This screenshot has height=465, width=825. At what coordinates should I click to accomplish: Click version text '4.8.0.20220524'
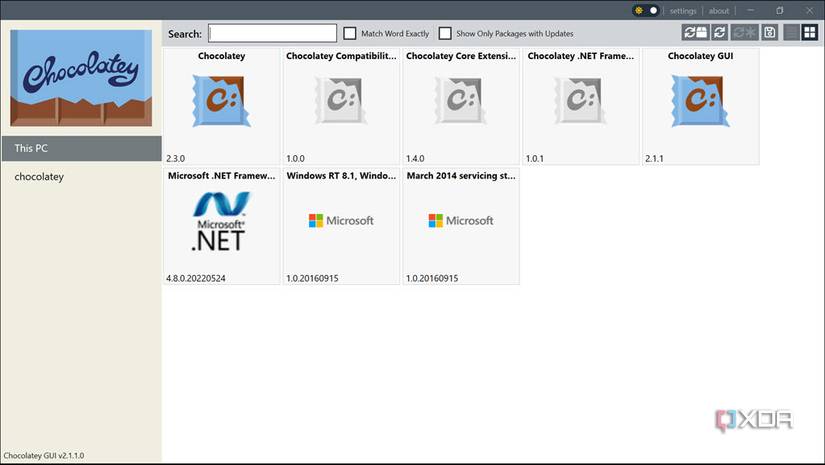[196, 278]
